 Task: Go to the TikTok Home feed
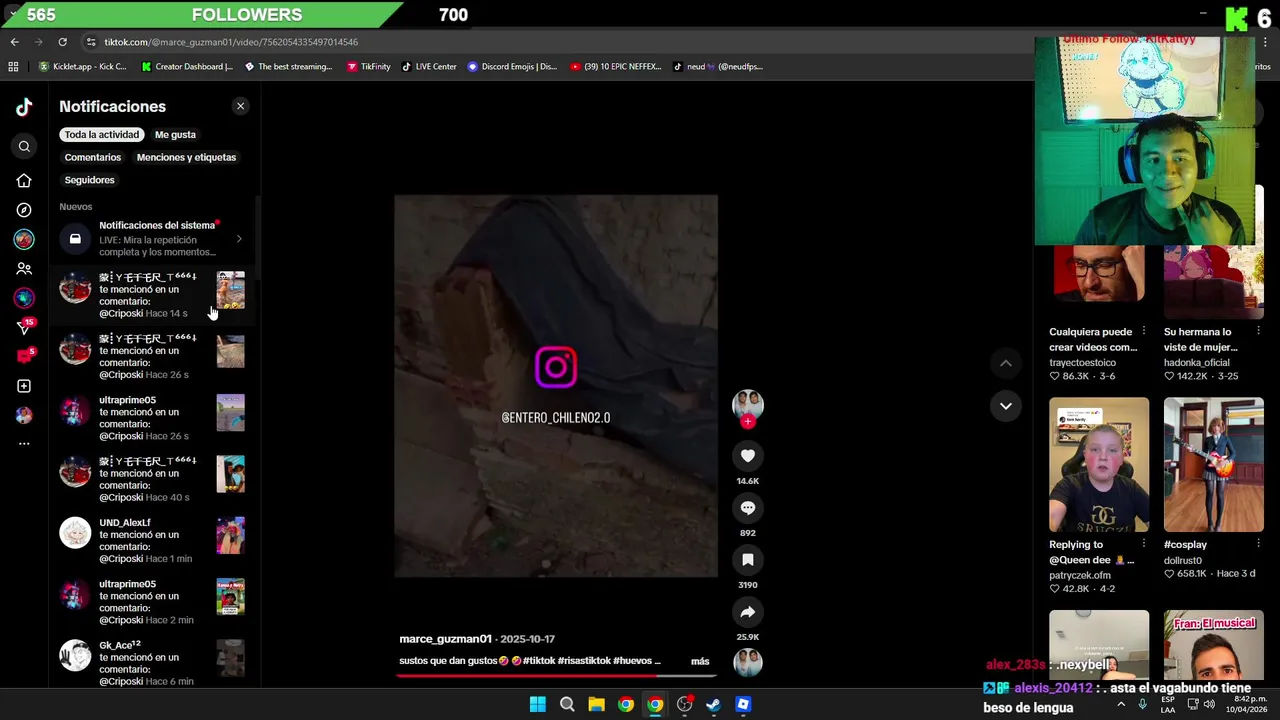(24, 181)
